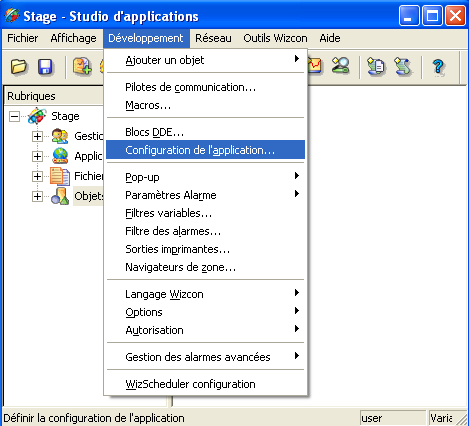Select the Stage tree item
The height and width of the screenshot is (426, 469).
pyautogui.click(x=65, y=116)
